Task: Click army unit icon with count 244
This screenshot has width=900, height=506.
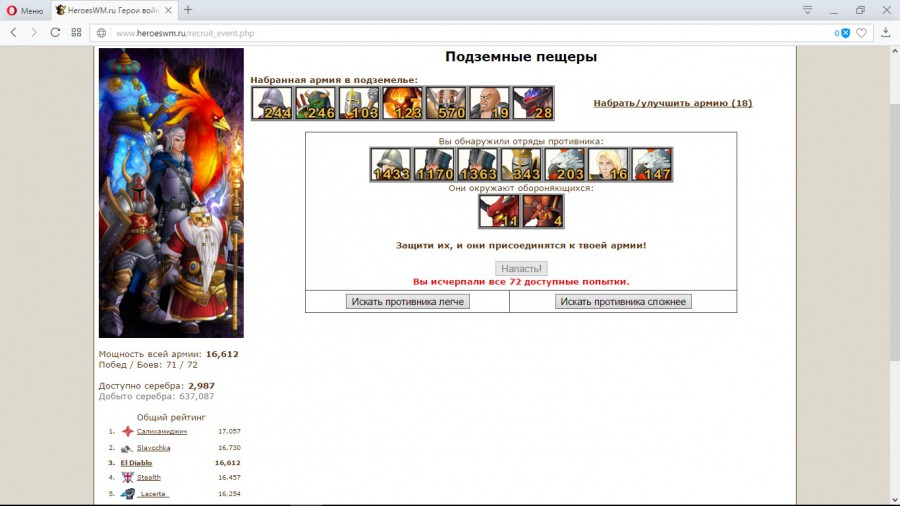Action: coord(271,103)
